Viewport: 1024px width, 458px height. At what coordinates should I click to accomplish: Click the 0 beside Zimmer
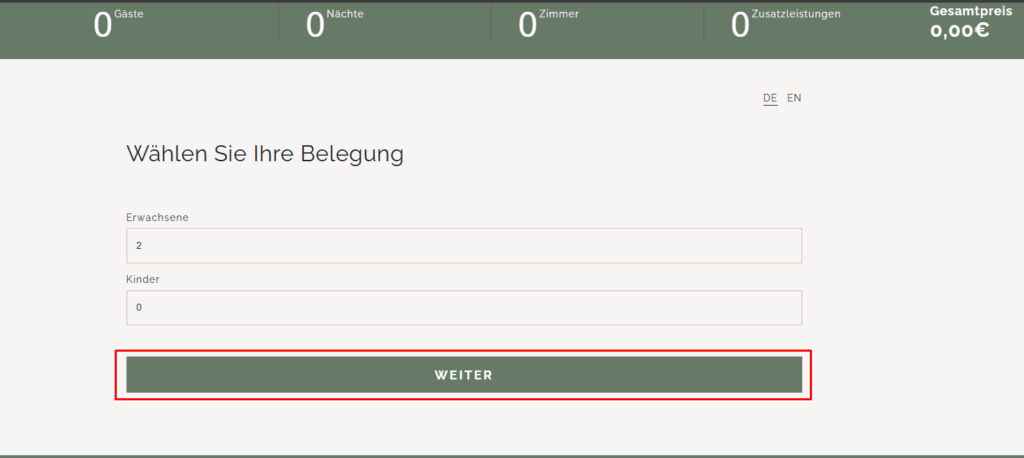click(x=528, y=26)
